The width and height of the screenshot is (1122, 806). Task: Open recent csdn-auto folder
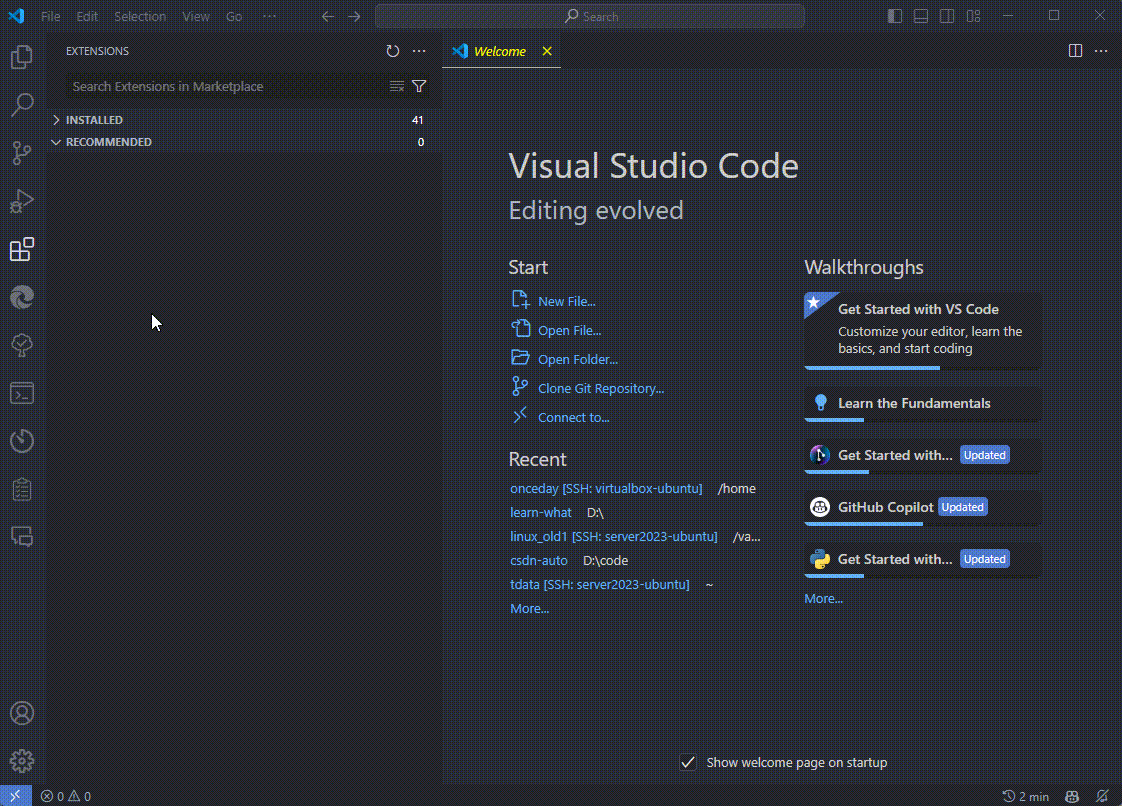click(x=539, y=560)
